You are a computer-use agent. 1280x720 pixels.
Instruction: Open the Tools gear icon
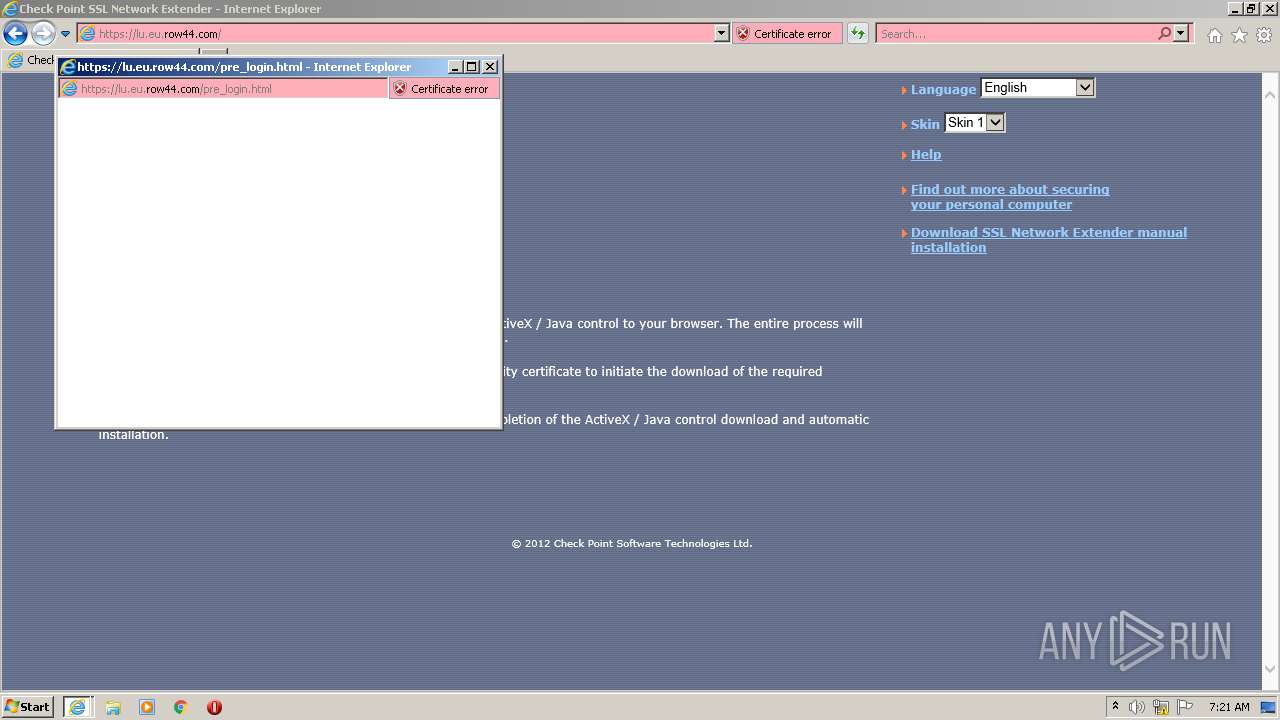pyautogui.click(x=1264, y=35)
